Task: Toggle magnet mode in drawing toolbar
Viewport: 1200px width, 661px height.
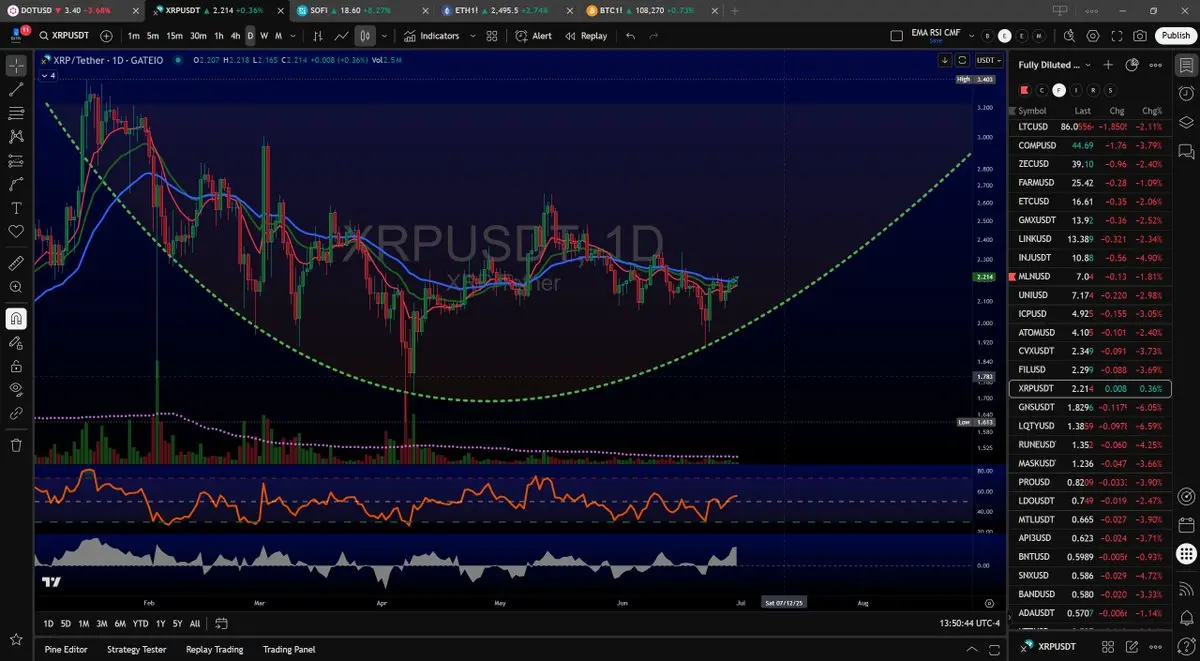Action: (x=16, y=319)
